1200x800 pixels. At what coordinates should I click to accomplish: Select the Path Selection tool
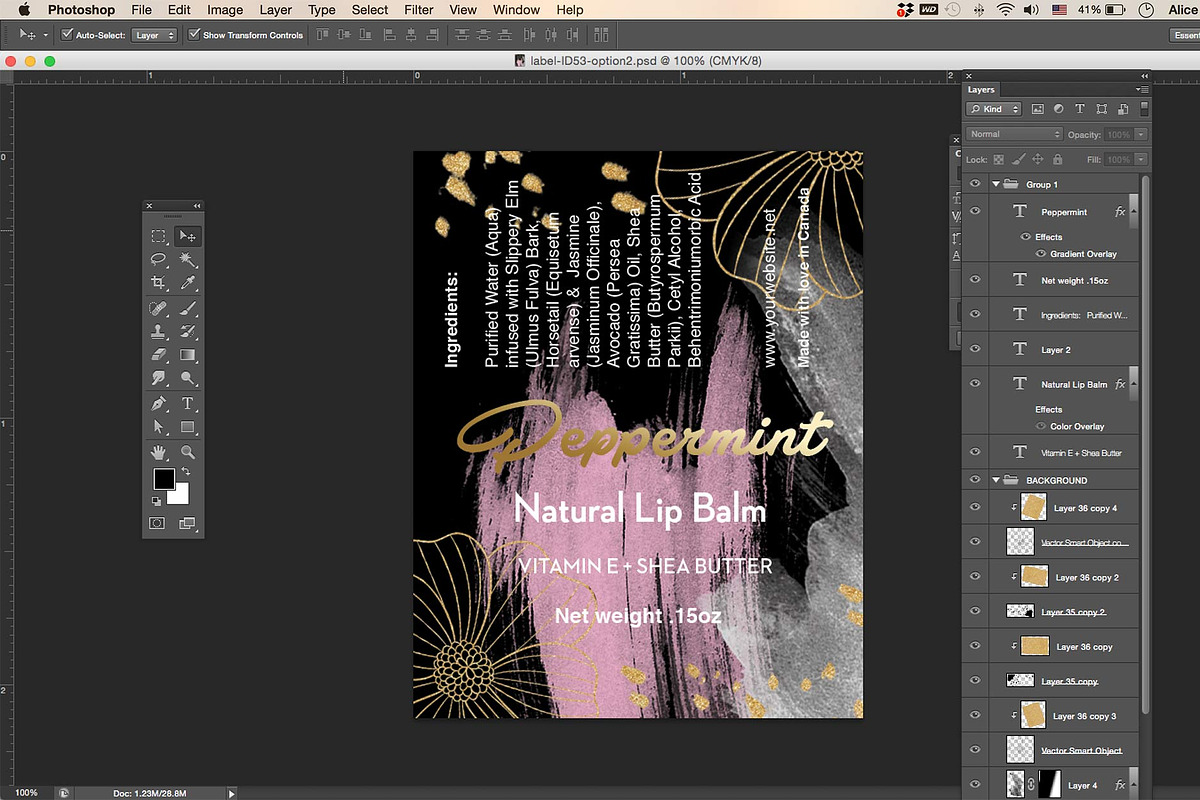[158, 427]
